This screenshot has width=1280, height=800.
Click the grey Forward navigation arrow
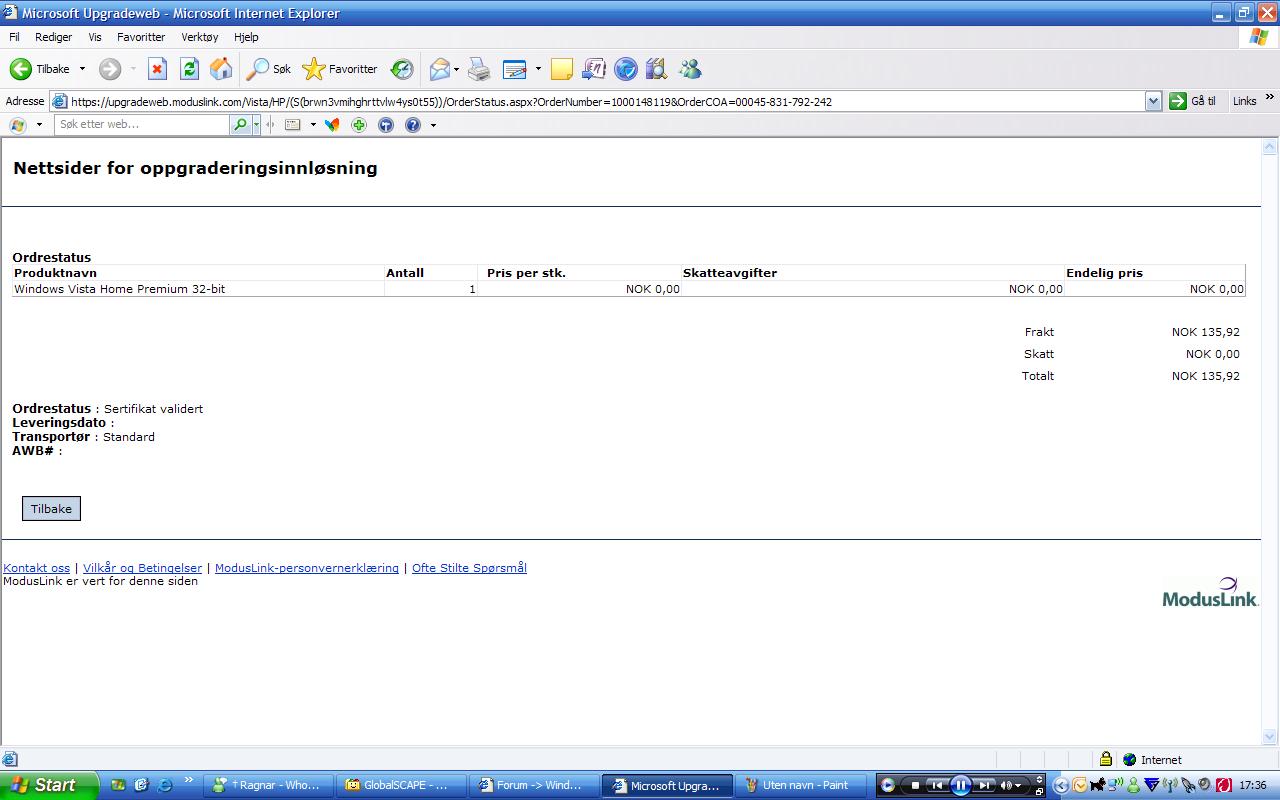click(110, 69)
